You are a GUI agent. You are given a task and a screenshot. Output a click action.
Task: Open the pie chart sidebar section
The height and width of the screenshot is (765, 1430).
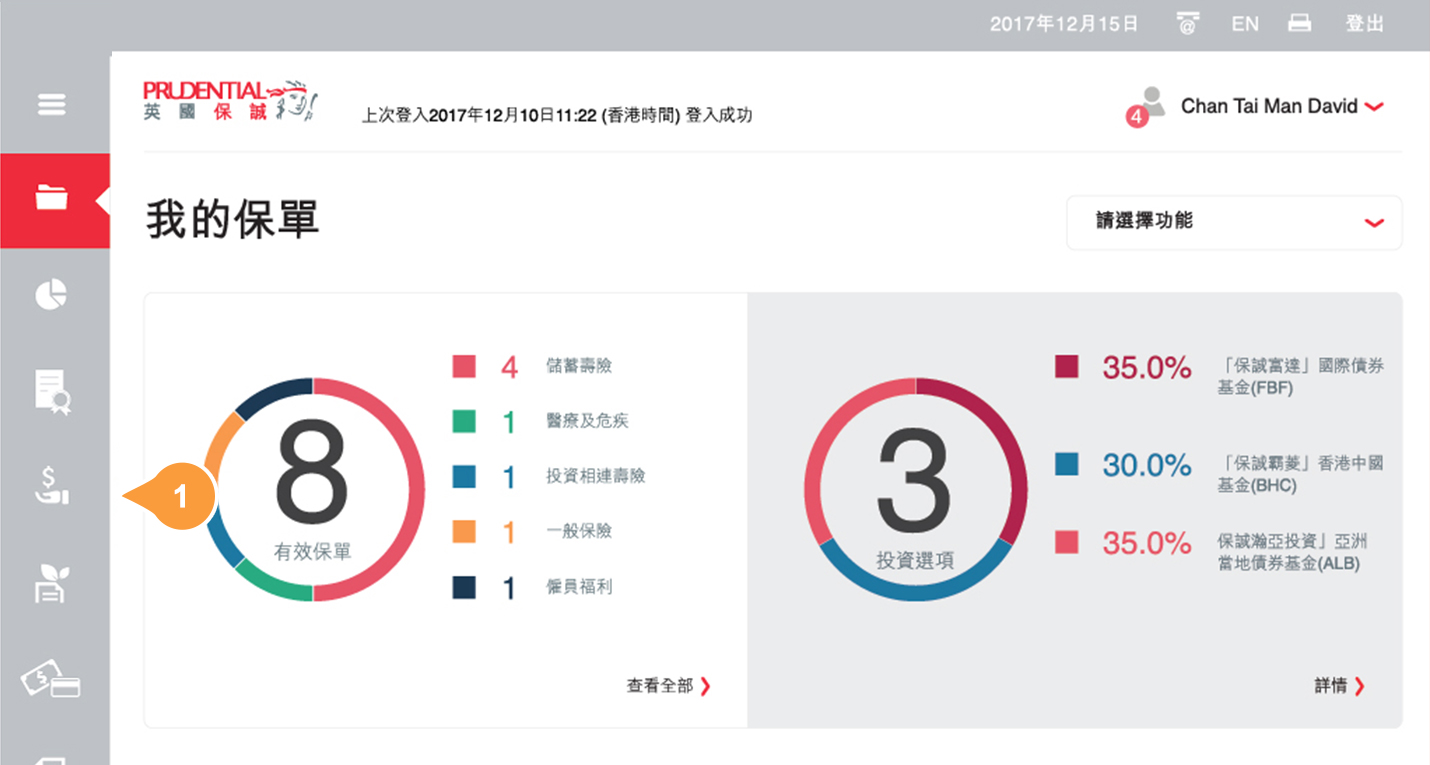tap(52, 295)
